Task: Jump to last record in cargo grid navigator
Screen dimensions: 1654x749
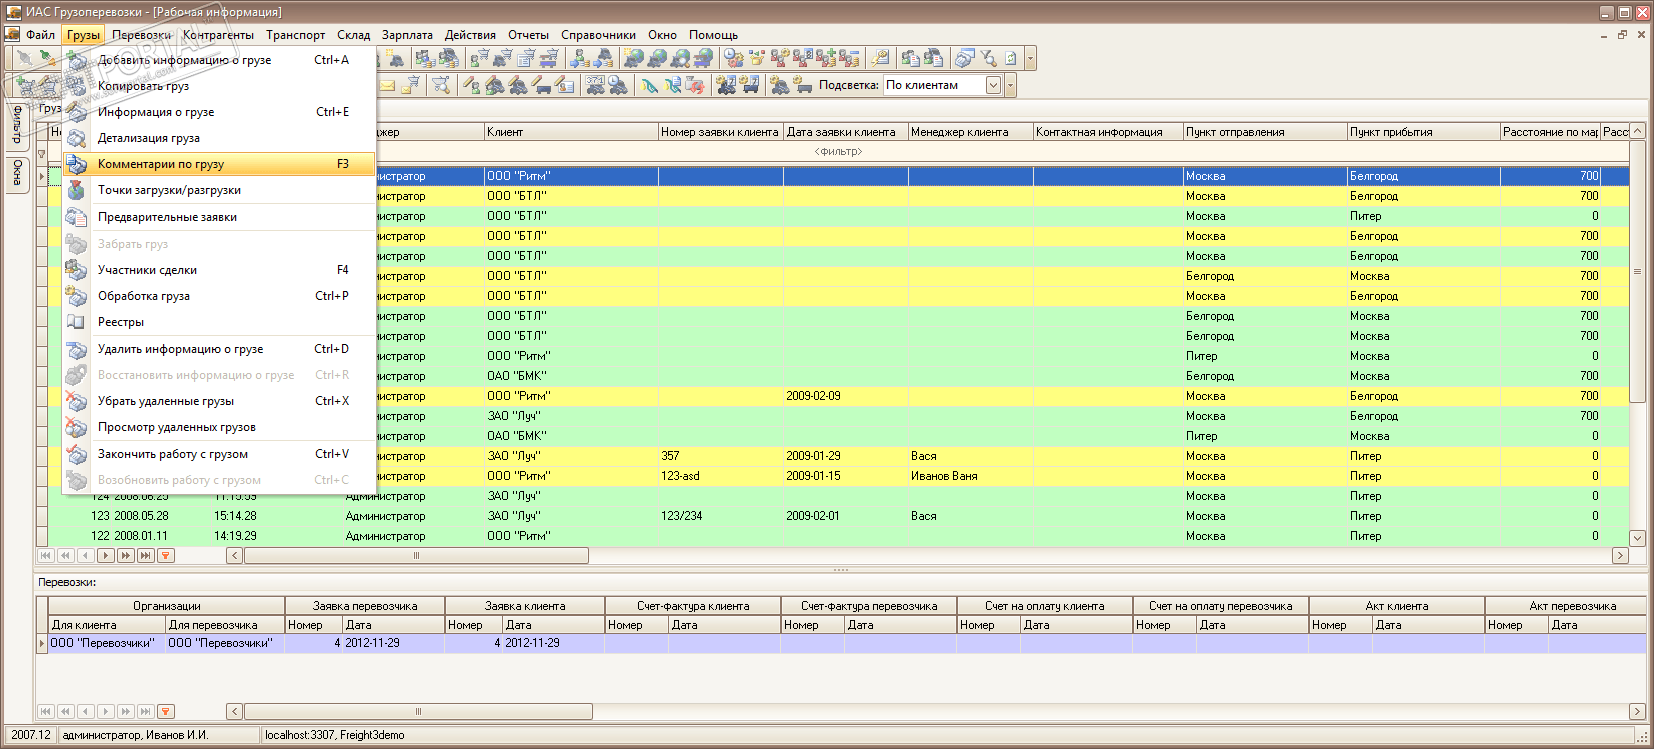Action: pos(146,555)
